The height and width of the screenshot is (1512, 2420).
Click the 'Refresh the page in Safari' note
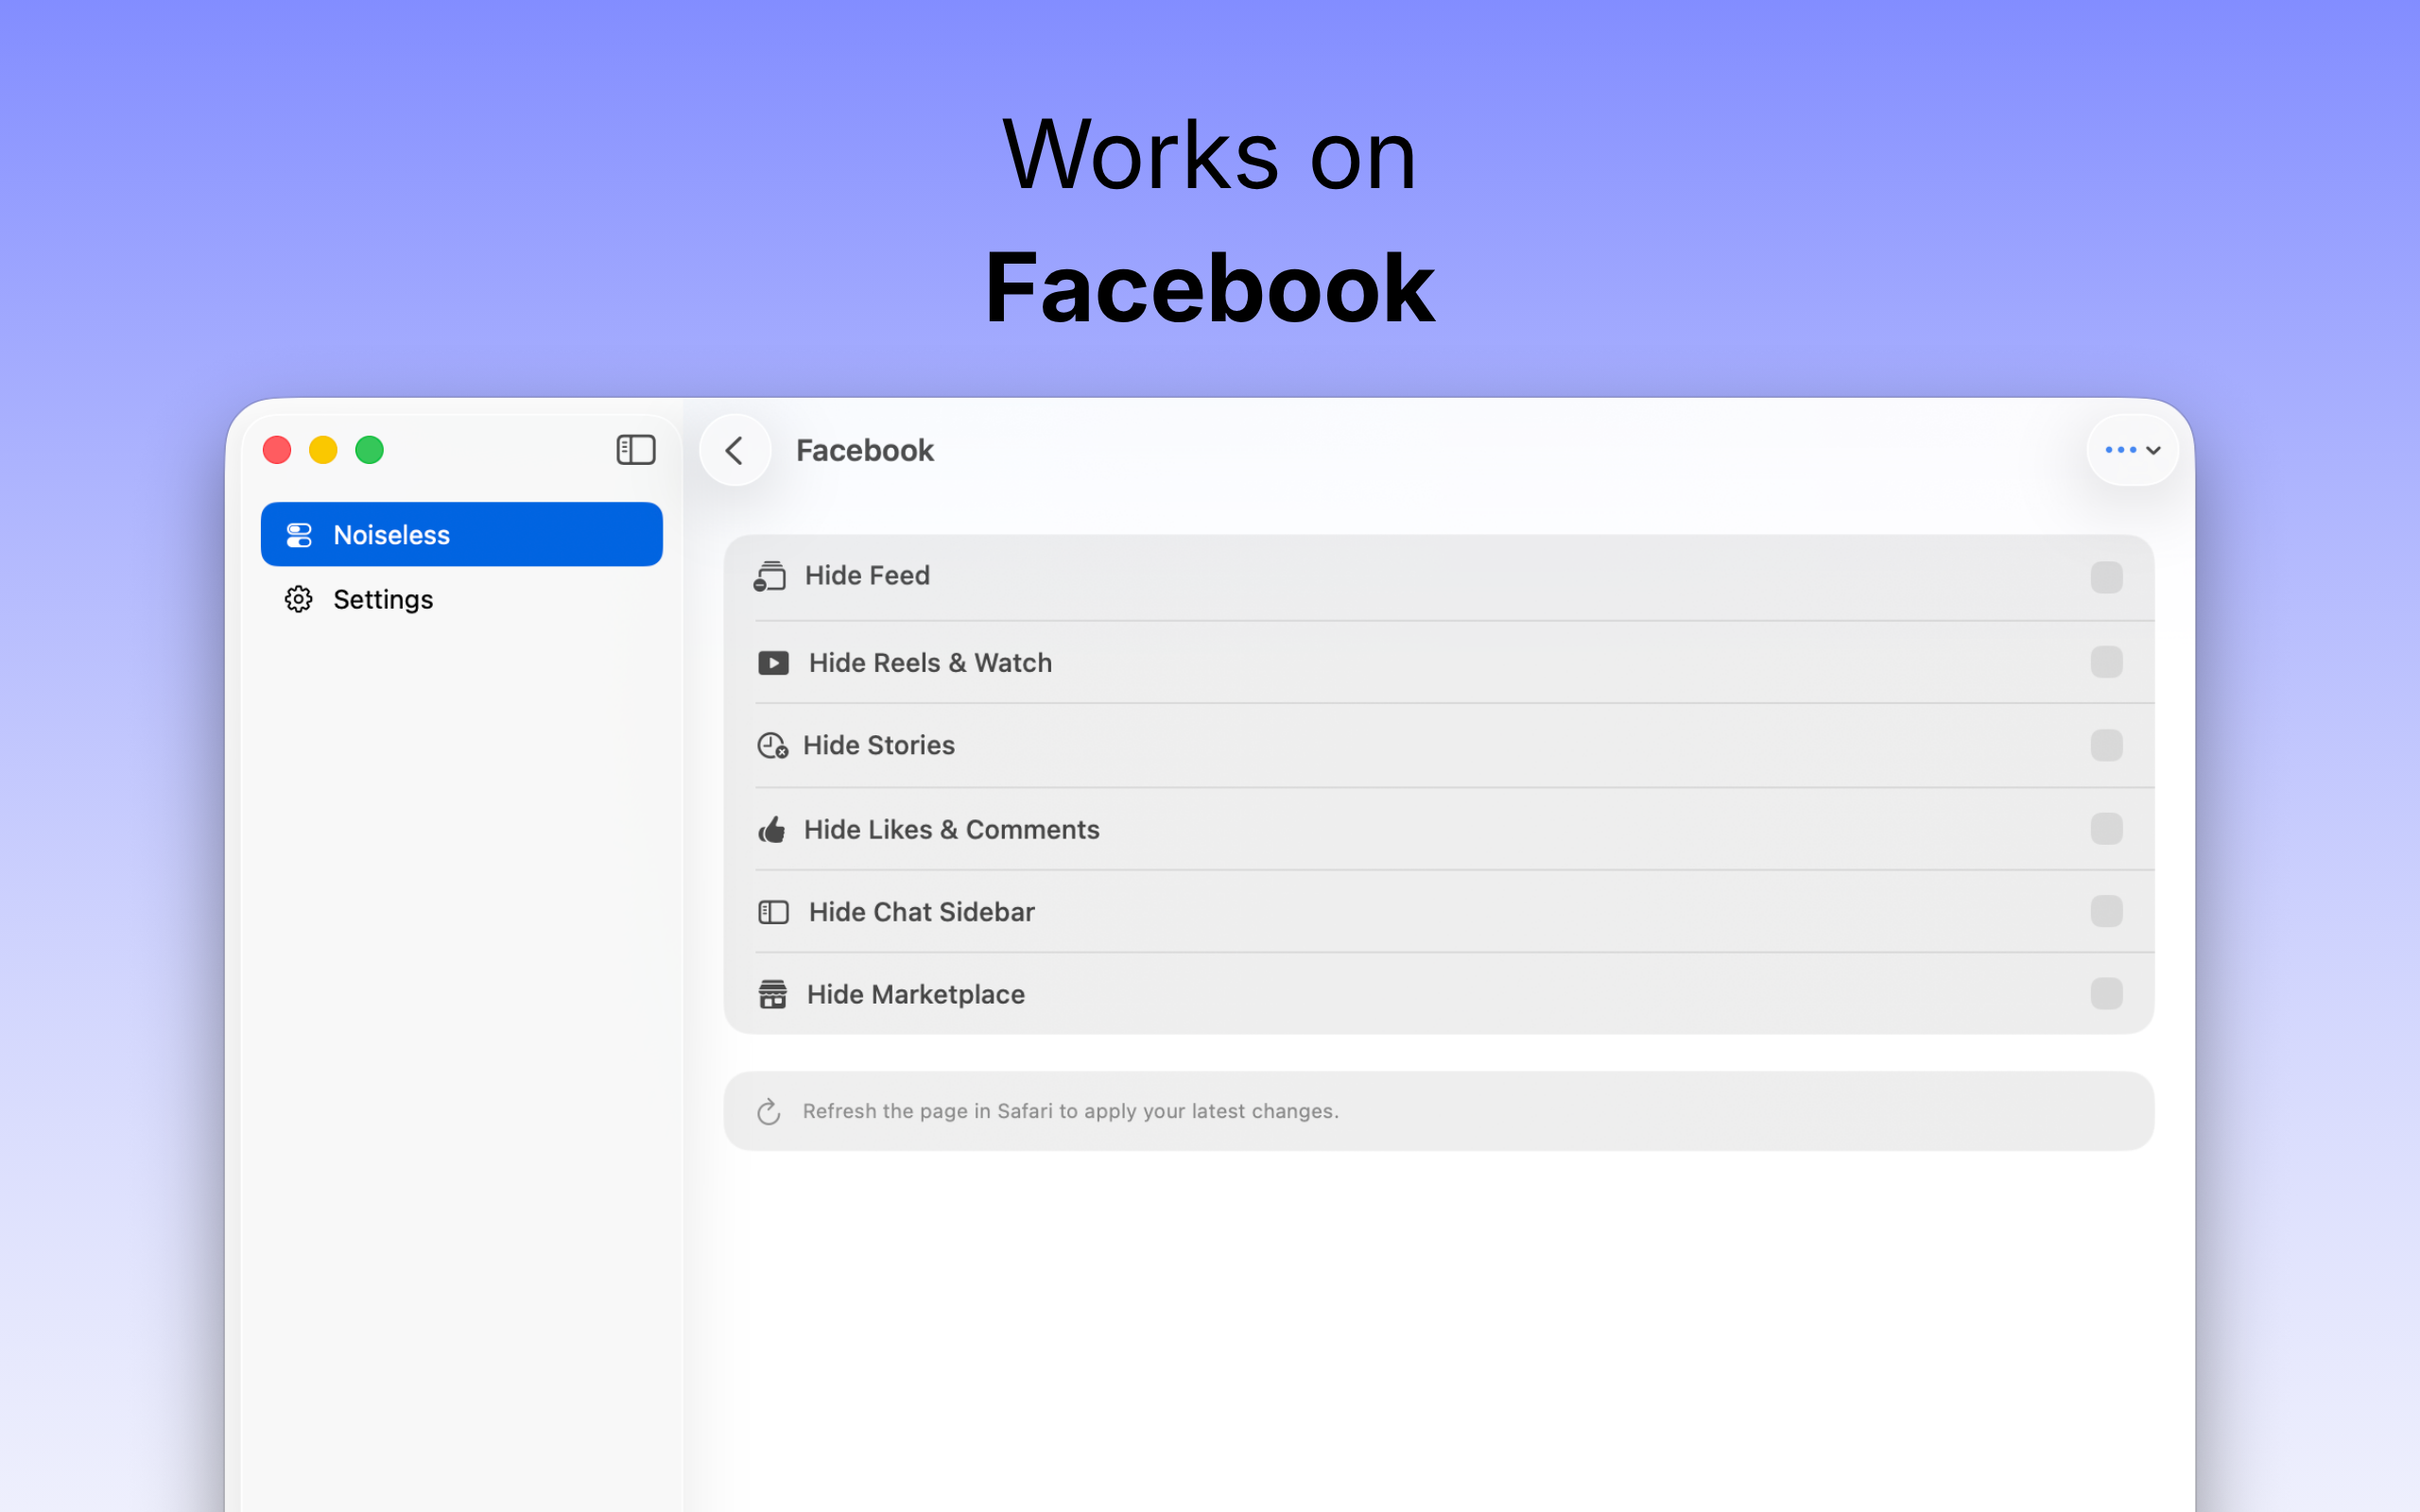[x=1070, y=1111]
